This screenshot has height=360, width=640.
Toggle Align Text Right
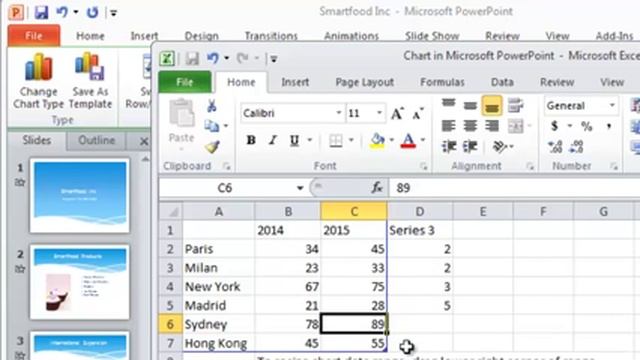(x=492, y=126)
